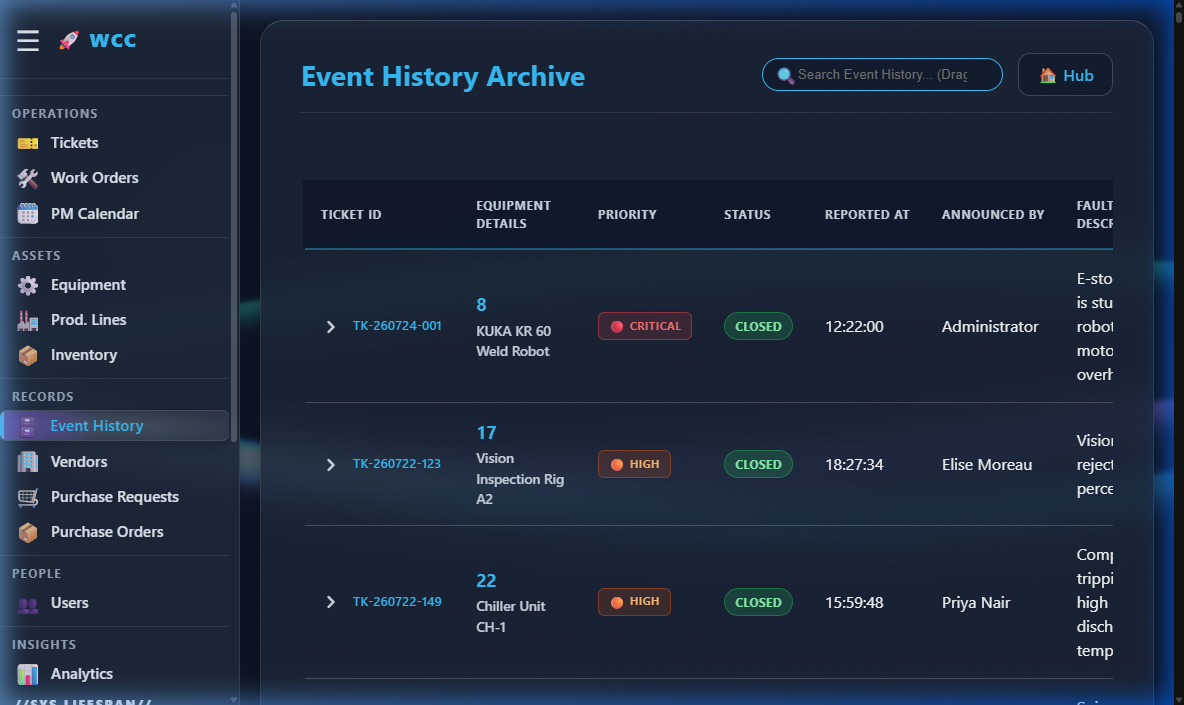Click the Work Orders tools icon
This screenshot has width=1184, height=705.
pyautogui.click(x=28, y=178)
